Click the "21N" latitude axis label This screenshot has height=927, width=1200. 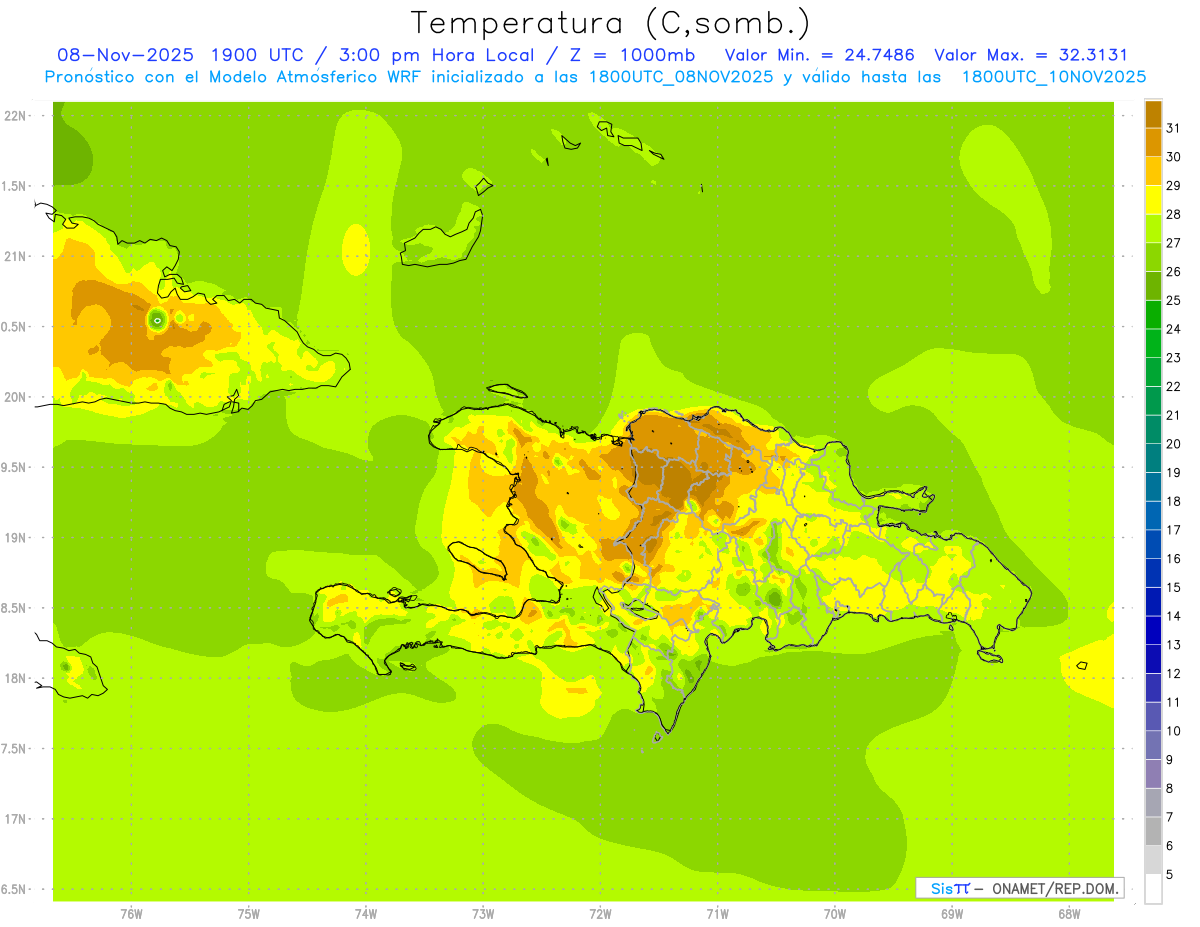pos(14,257)
